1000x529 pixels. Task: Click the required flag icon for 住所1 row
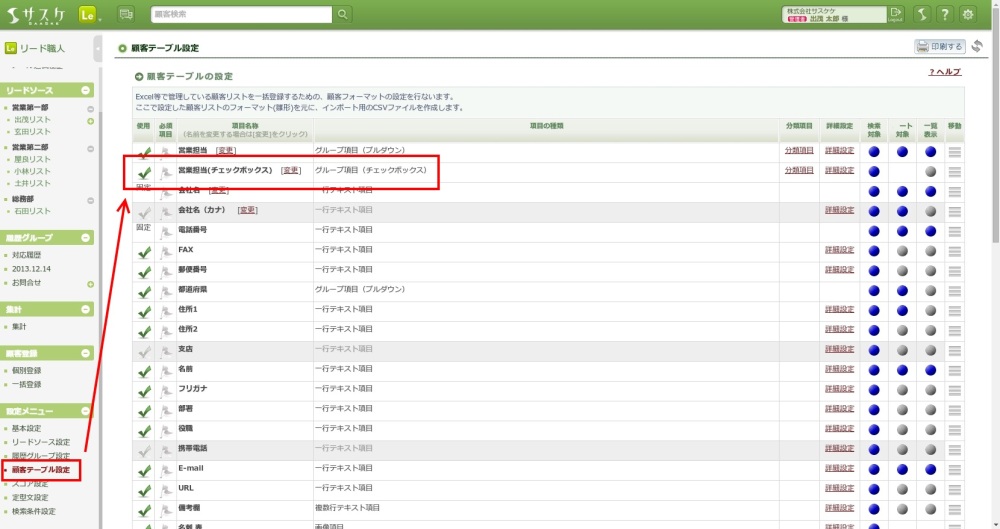point(166,310)
